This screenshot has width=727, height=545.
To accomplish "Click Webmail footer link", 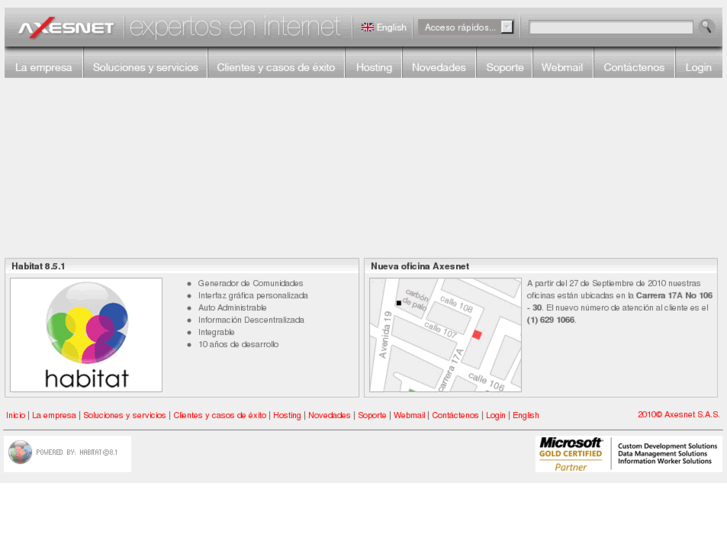I will click(409, 415).
